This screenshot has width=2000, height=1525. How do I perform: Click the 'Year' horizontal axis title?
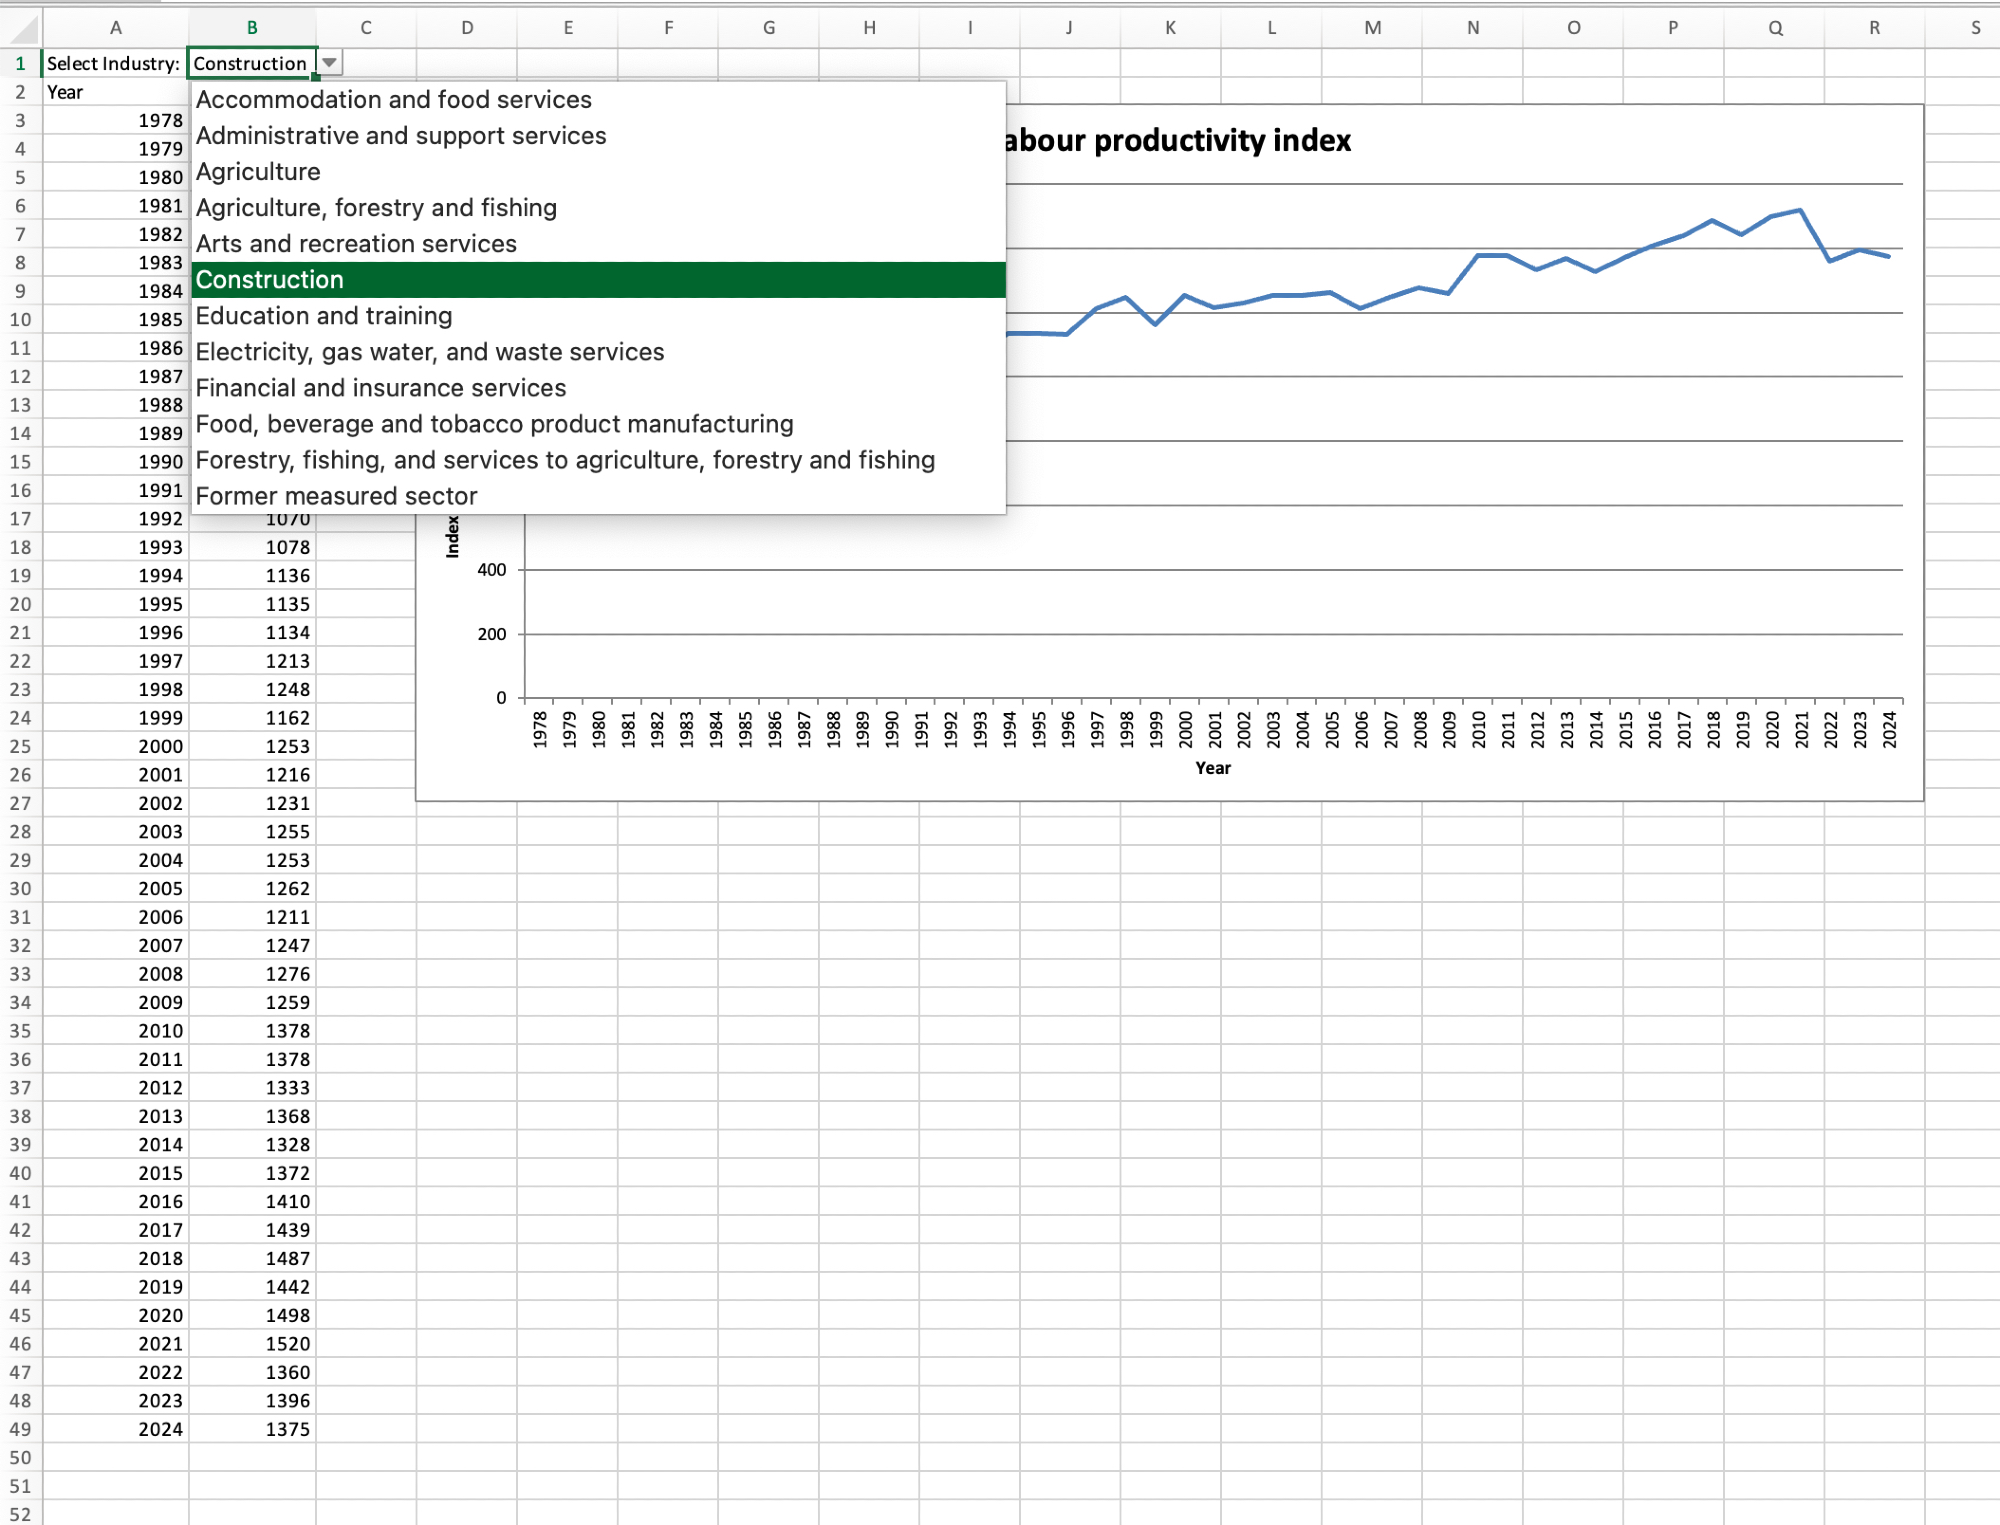point(1212,768)
